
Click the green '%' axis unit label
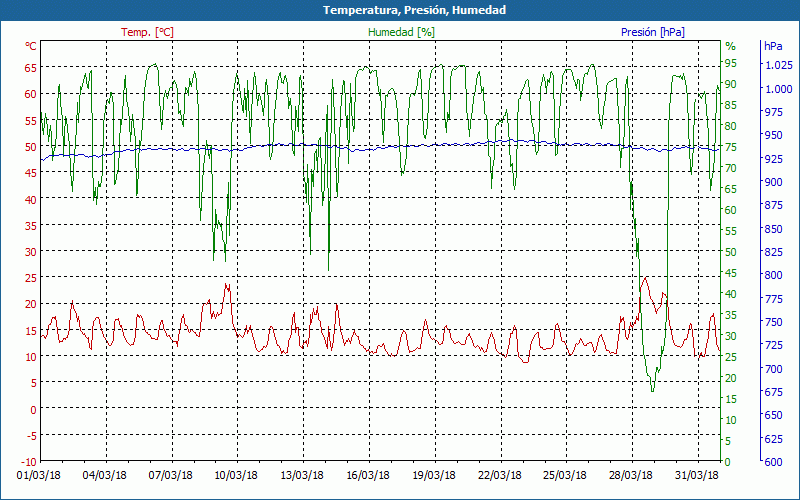[731, 46]
